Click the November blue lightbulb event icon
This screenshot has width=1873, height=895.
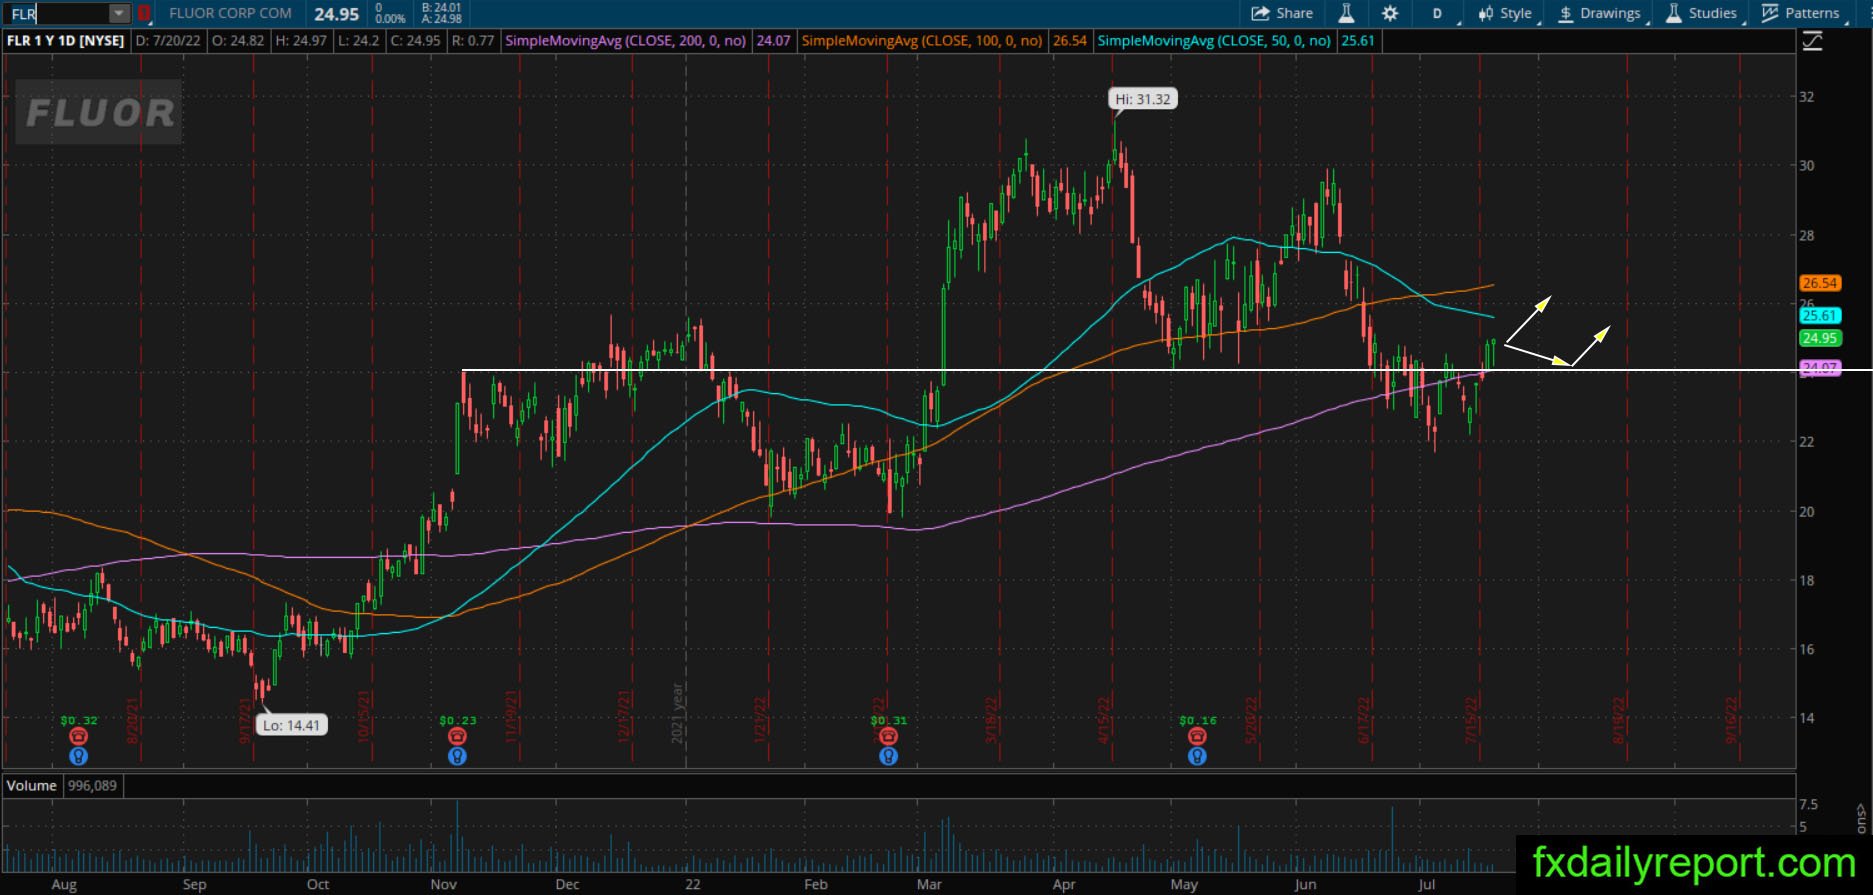point(457,756)
